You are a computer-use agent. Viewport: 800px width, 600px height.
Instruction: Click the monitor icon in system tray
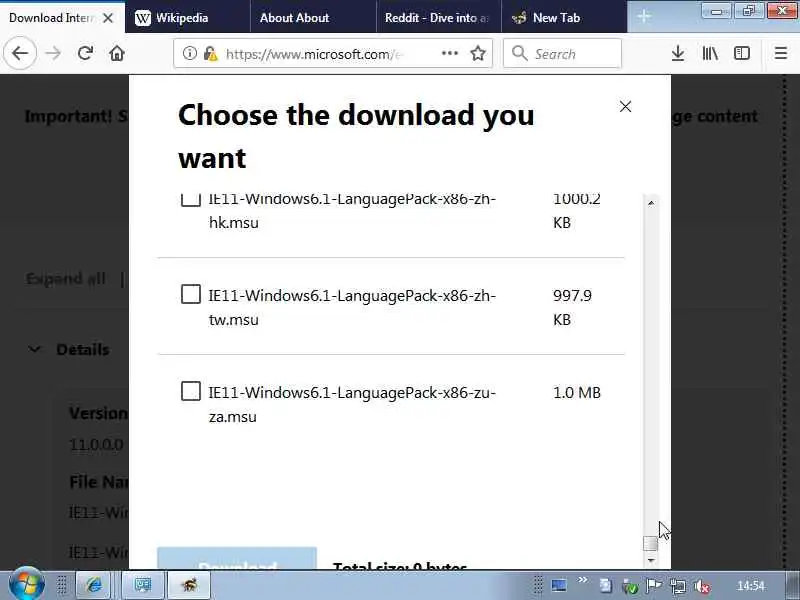559,585
